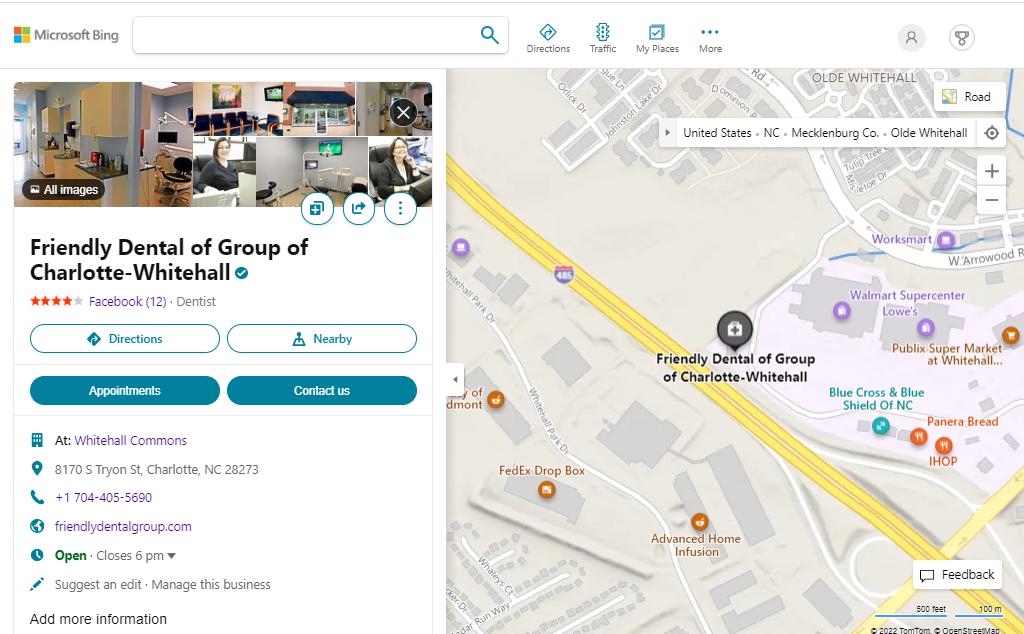Open the More menu
This screenshot has width=1024, height=634.
click(710, 38)
